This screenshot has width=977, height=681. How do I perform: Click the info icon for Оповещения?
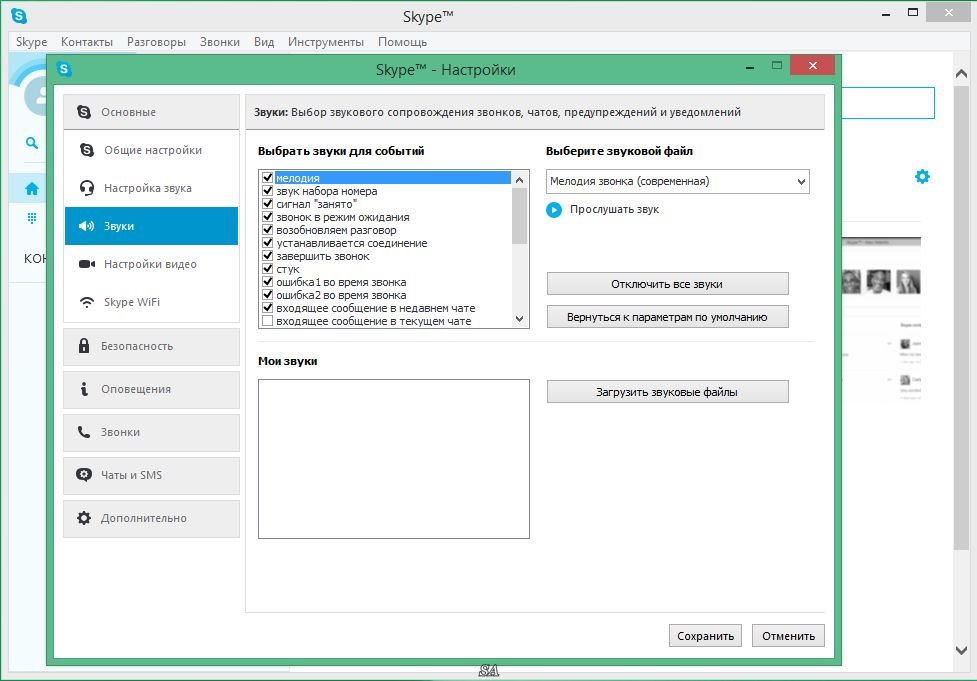click(x=84, y=389)
